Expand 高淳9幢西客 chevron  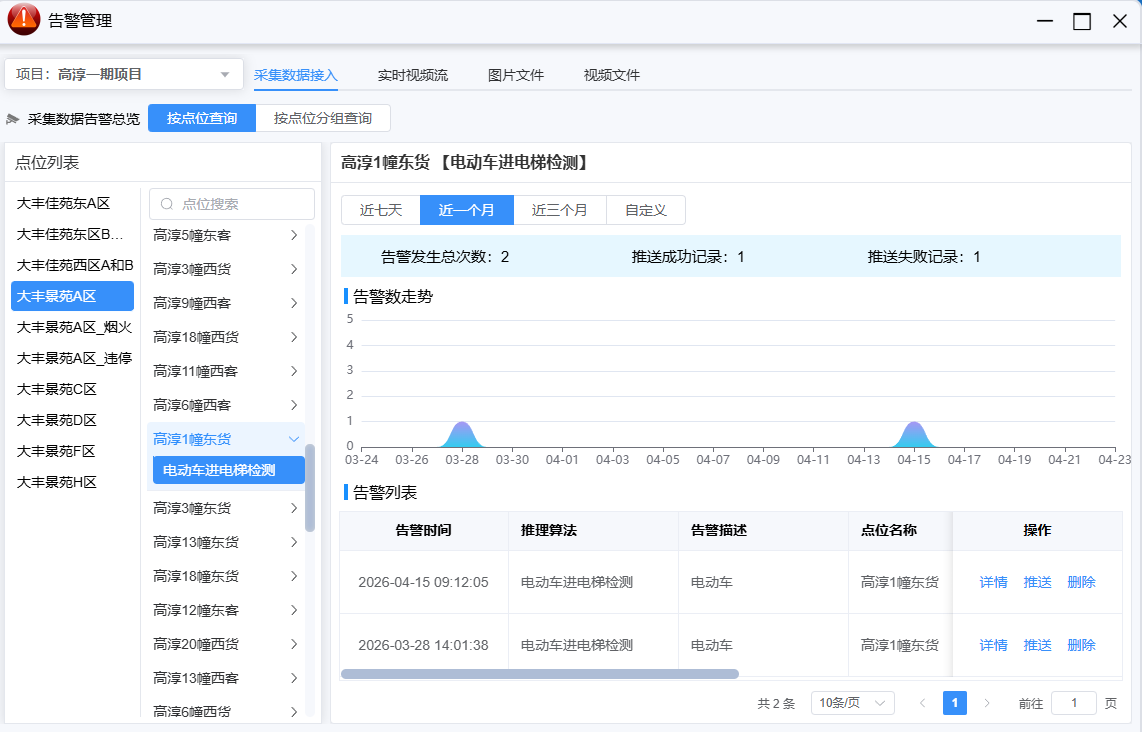294,303
